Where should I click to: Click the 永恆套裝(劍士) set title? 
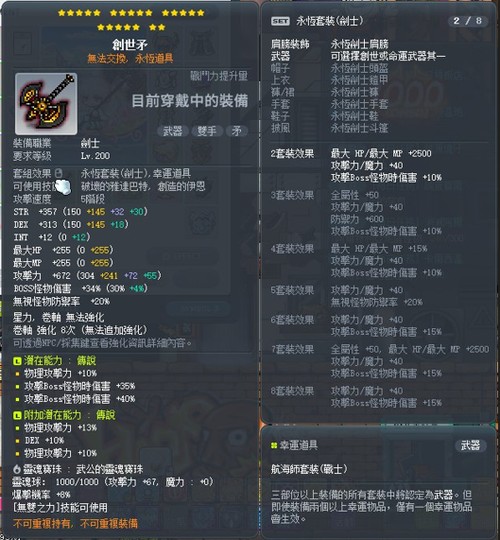330,21
